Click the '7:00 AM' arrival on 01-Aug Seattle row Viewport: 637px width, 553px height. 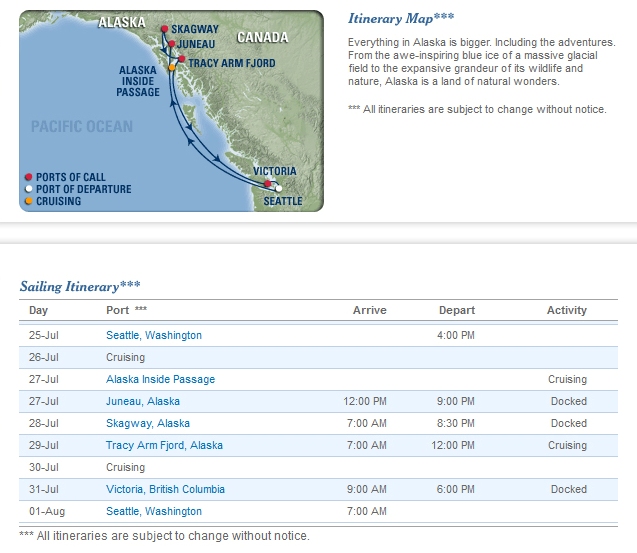[x=367, y=511]
